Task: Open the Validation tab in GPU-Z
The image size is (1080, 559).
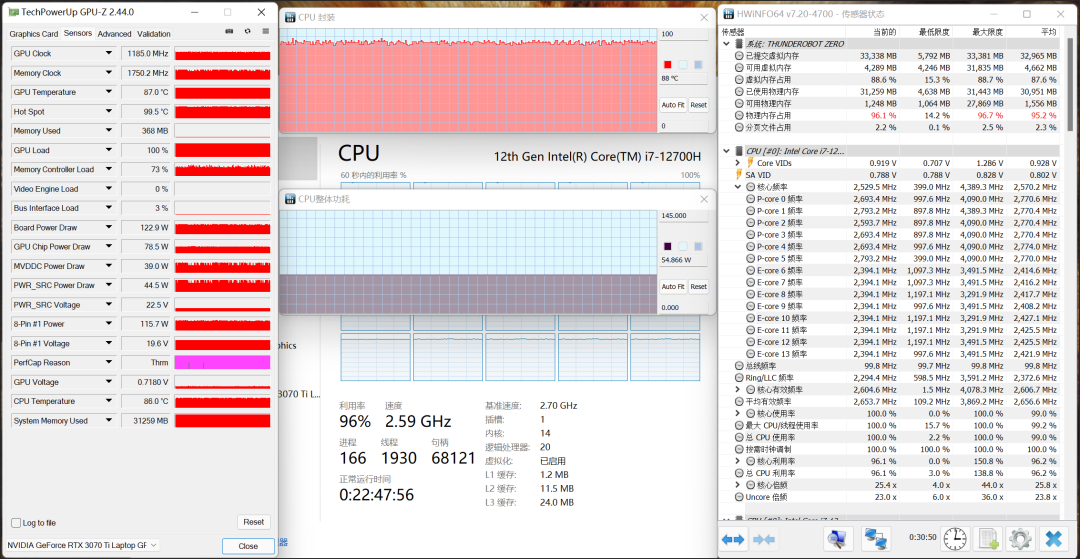Action: coord(154,34)
